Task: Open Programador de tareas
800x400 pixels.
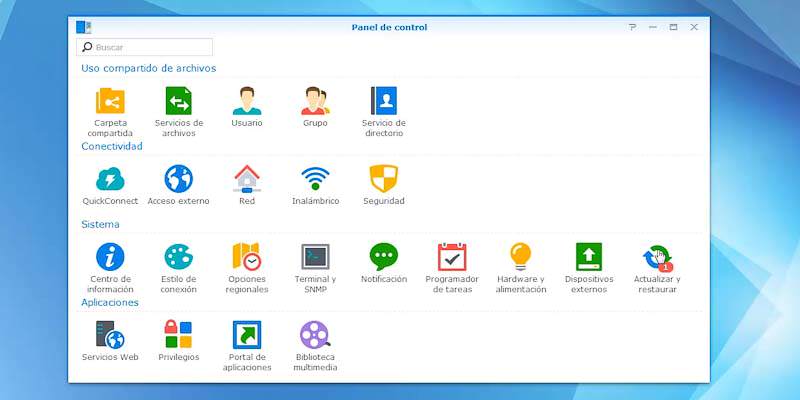Action: click(x=452, y=257)
